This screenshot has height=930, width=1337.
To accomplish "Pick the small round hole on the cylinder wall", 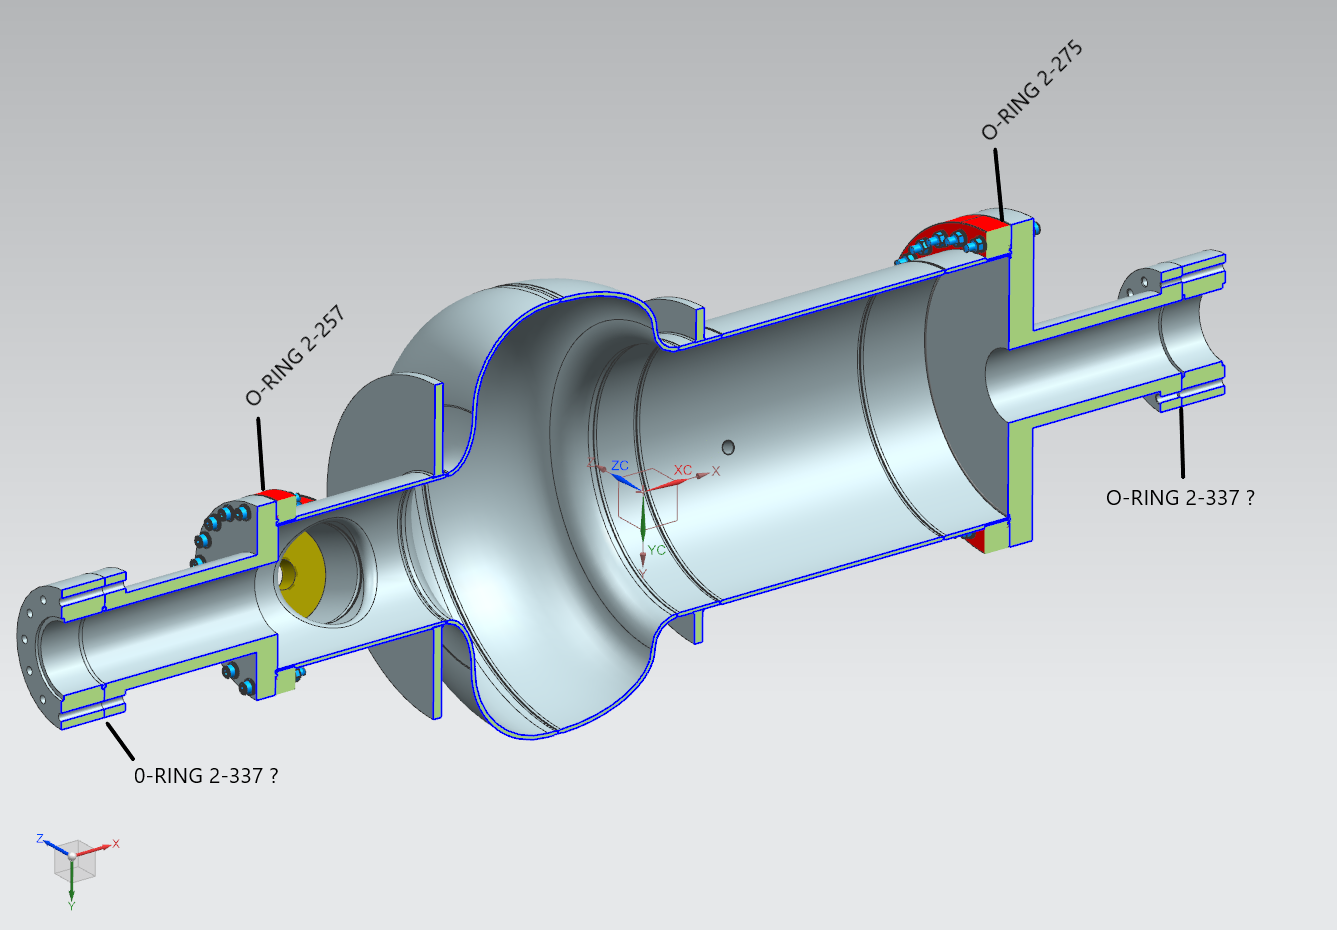I will pos(727,446).
